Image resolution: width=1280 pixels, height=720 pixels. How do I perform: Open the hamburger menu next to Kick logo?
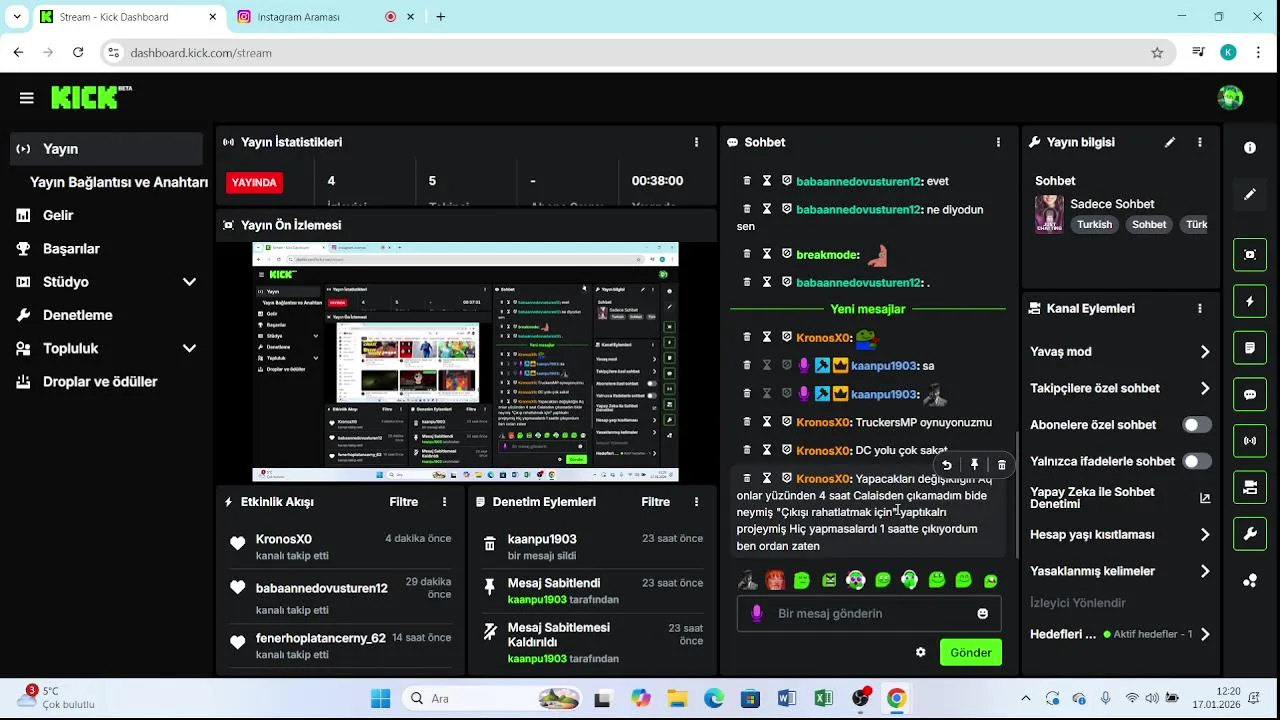tap(26, 97)
